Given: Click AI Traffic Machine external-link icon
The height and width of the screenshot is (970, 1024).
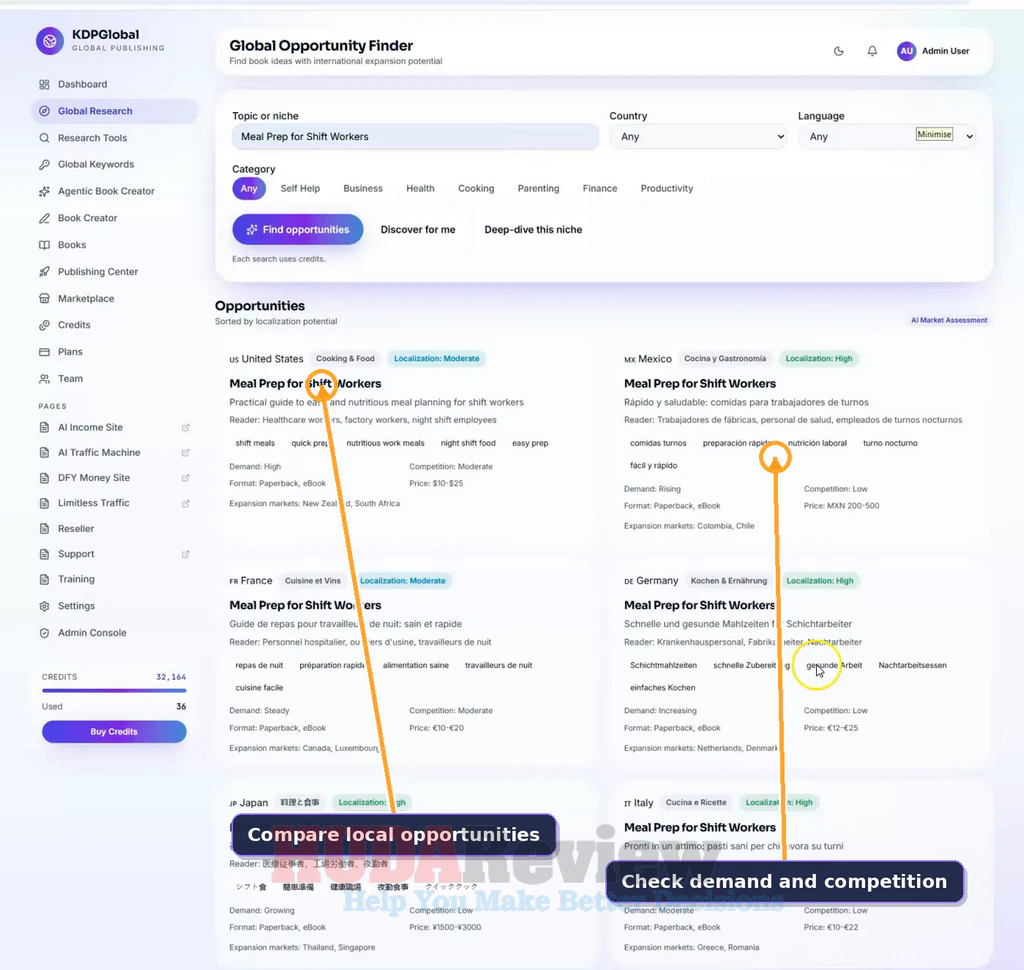Looking at the screenshot, I should 185,453.
